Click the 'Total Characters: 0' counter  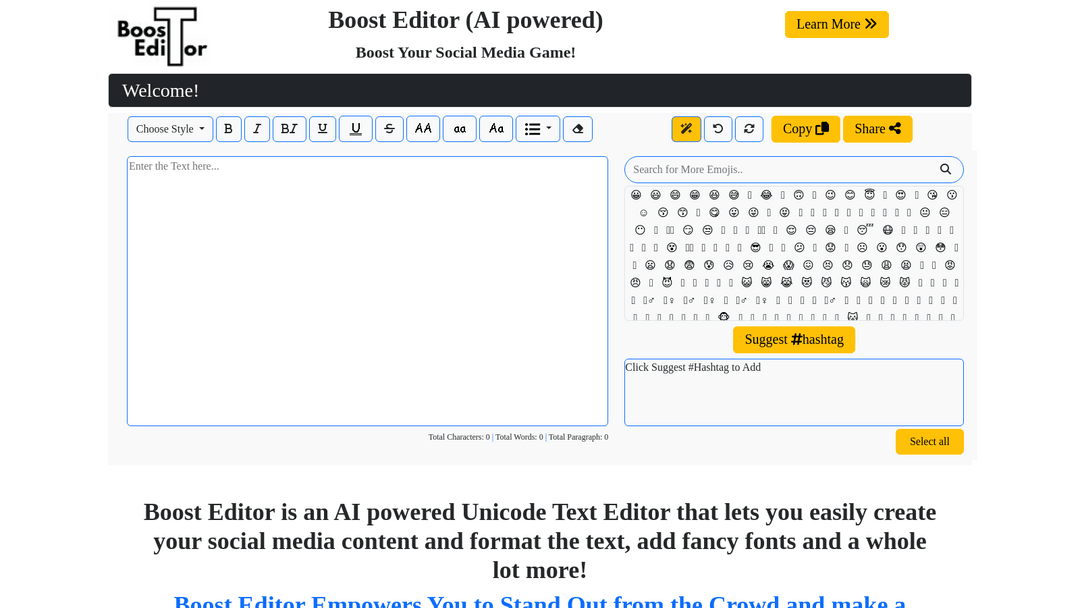[459, 437]
